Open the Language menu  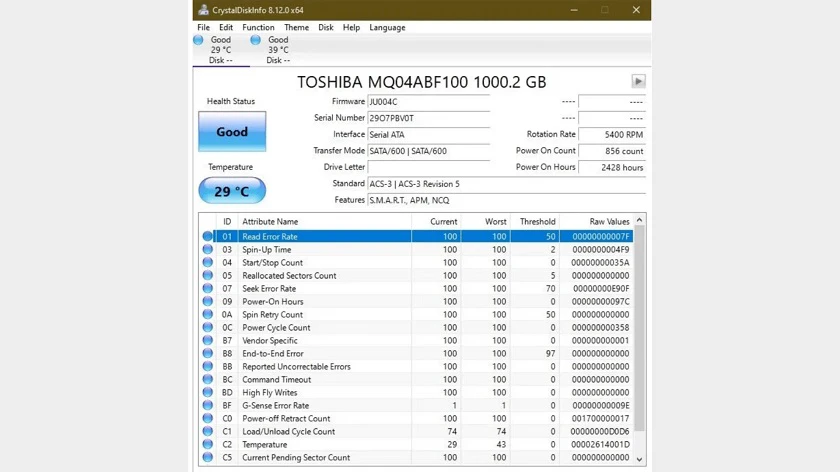387,27
